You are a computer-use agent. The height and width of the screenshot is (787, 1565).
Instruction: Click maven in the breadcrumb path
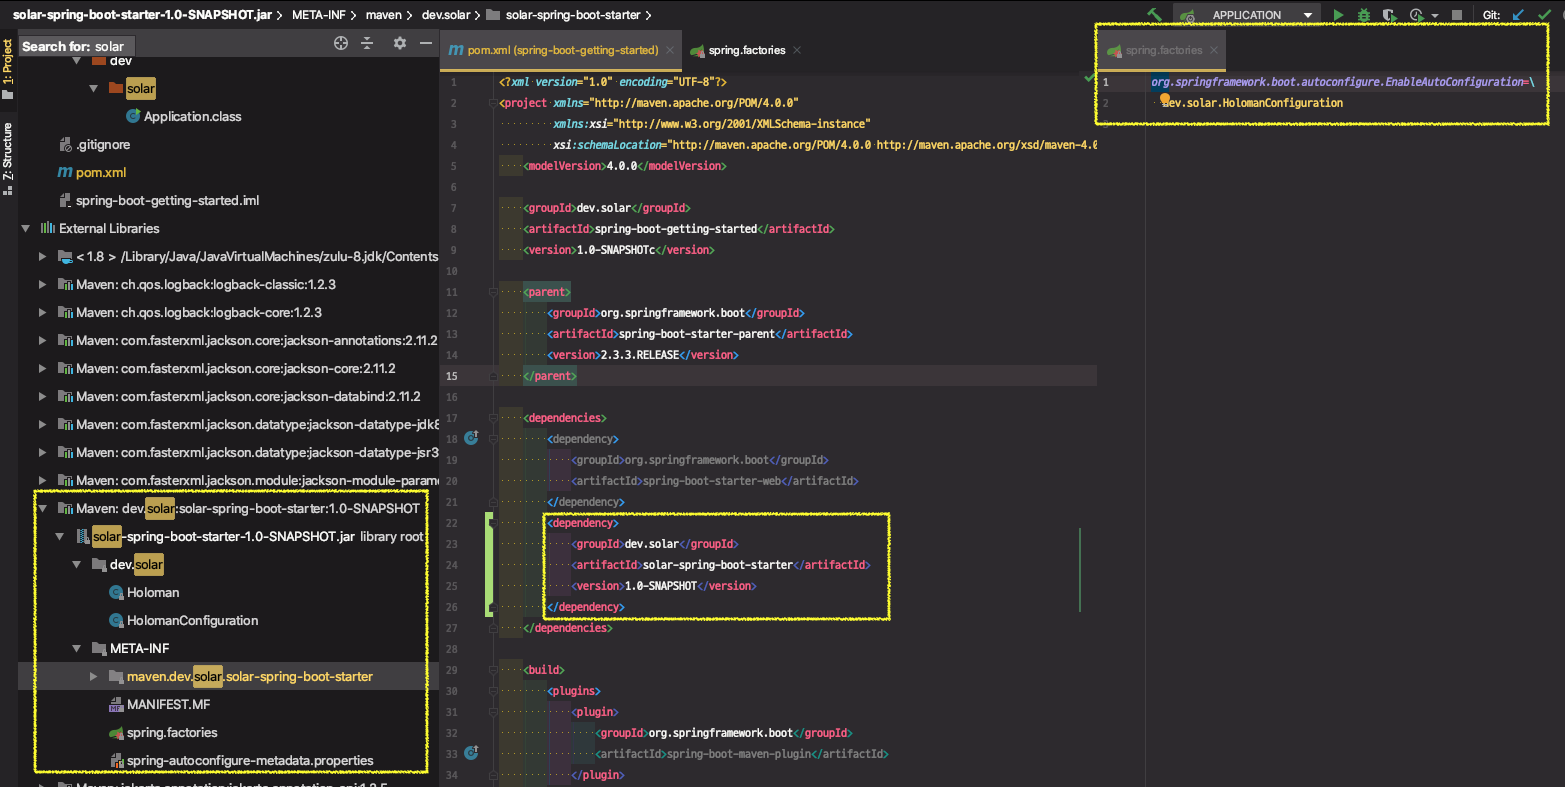(384, 15)
